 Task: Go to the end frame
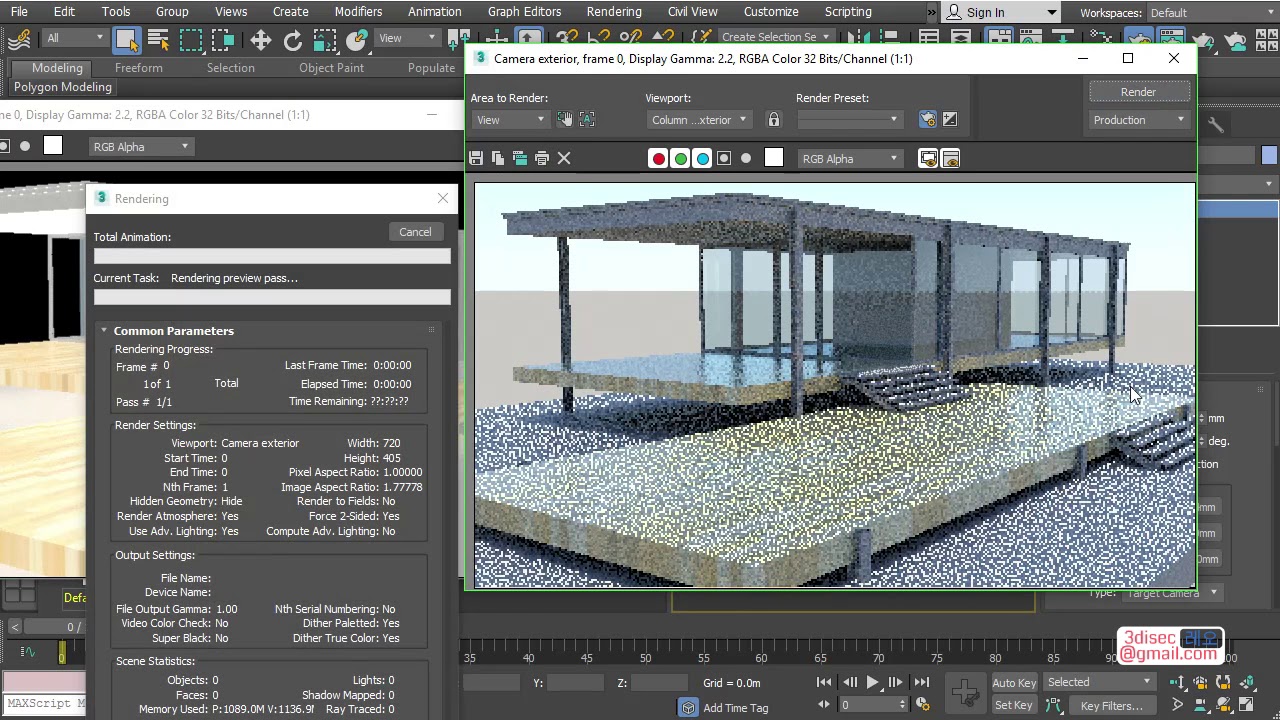(921, 683)
